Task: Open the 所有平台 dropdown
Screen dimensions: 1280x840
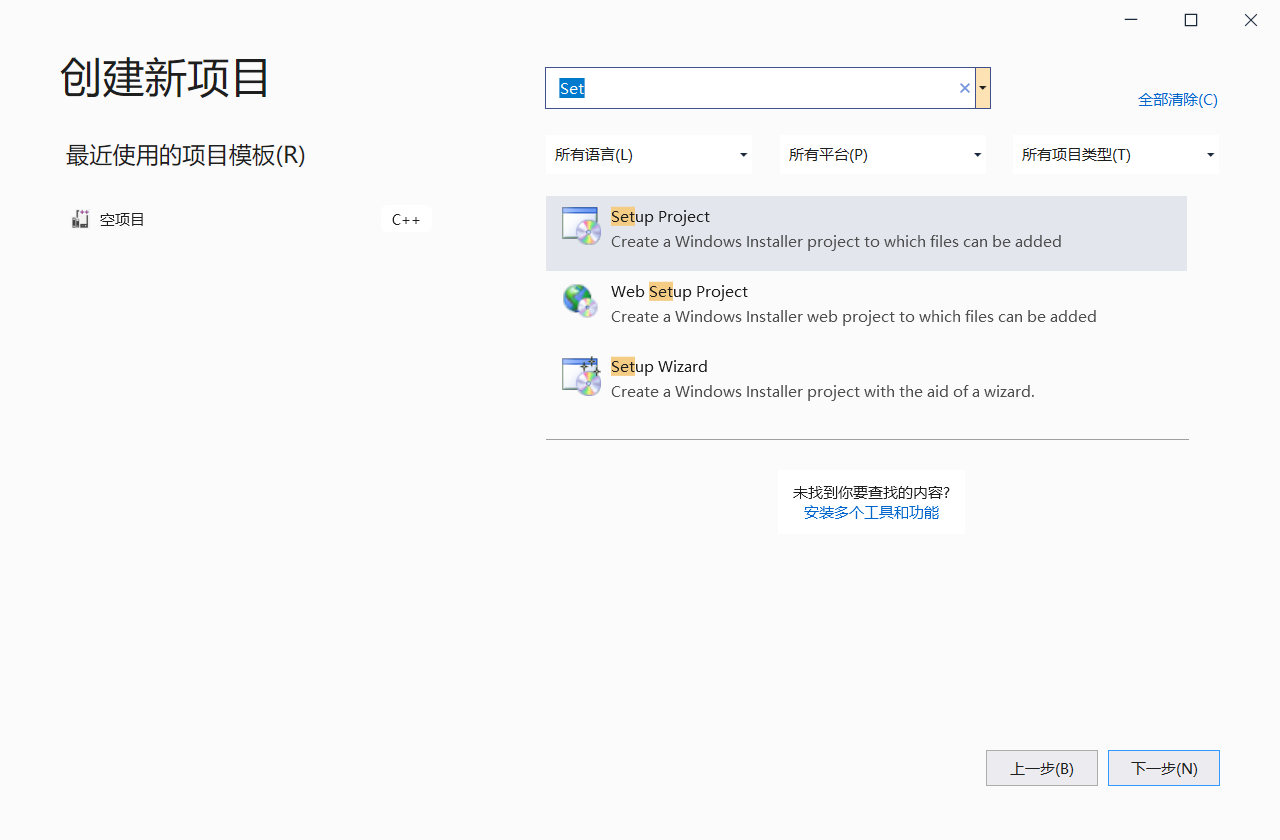Action: [883, 154]
